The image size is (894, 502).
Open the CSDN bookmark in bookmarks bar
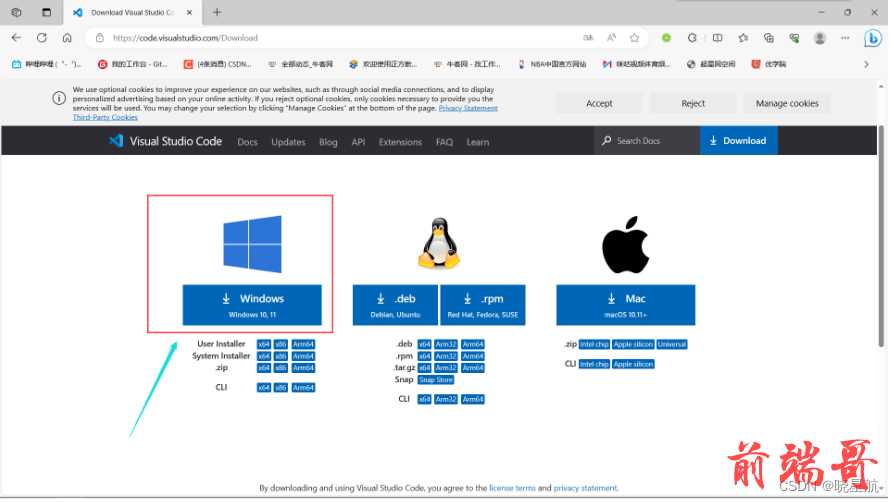point(218,64)
